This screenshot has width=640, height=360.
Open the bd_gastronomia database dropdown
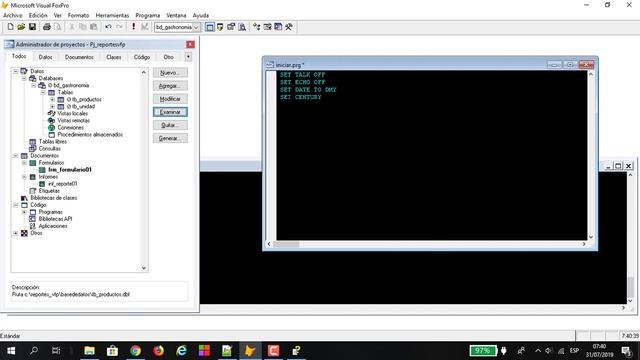pos(196,27)
